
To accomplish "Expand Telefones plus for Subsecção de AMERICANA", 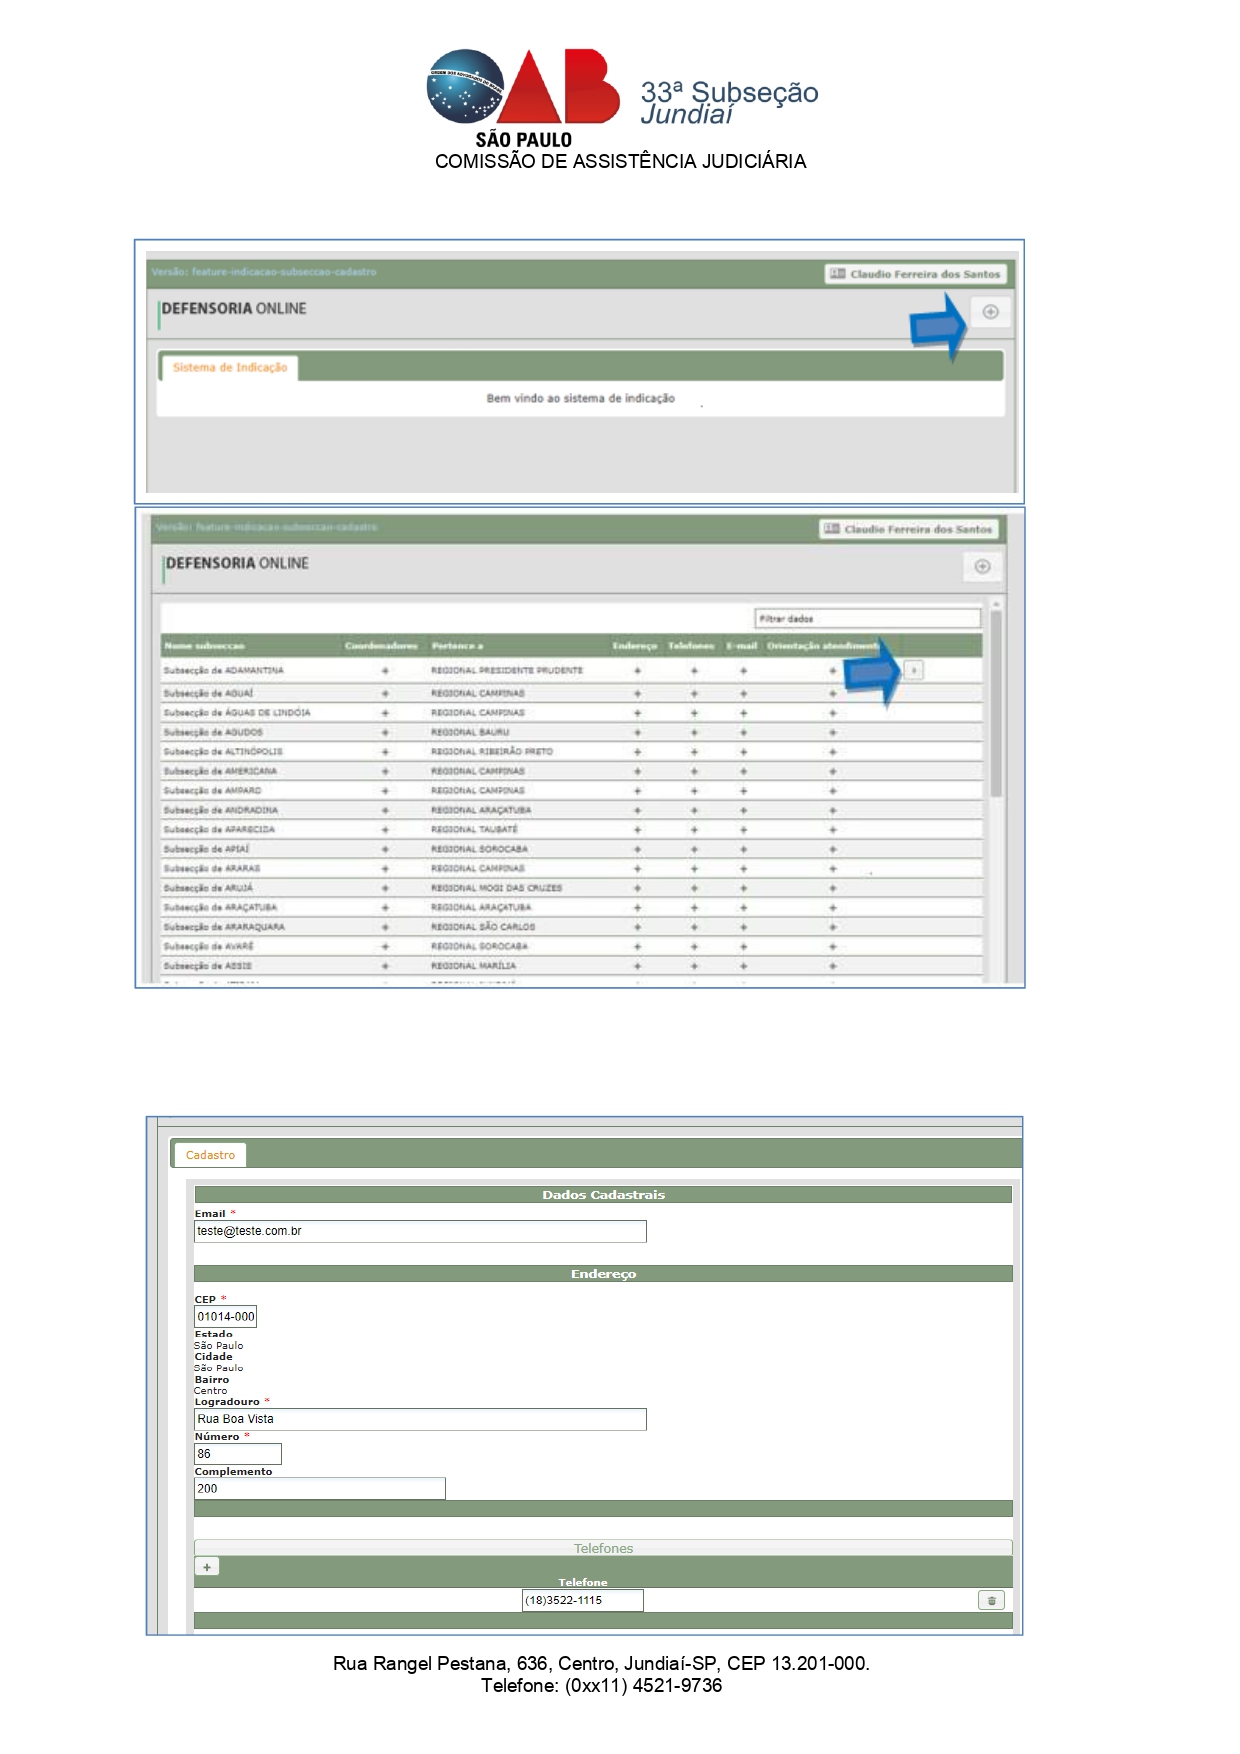I will tap(694, 771).
